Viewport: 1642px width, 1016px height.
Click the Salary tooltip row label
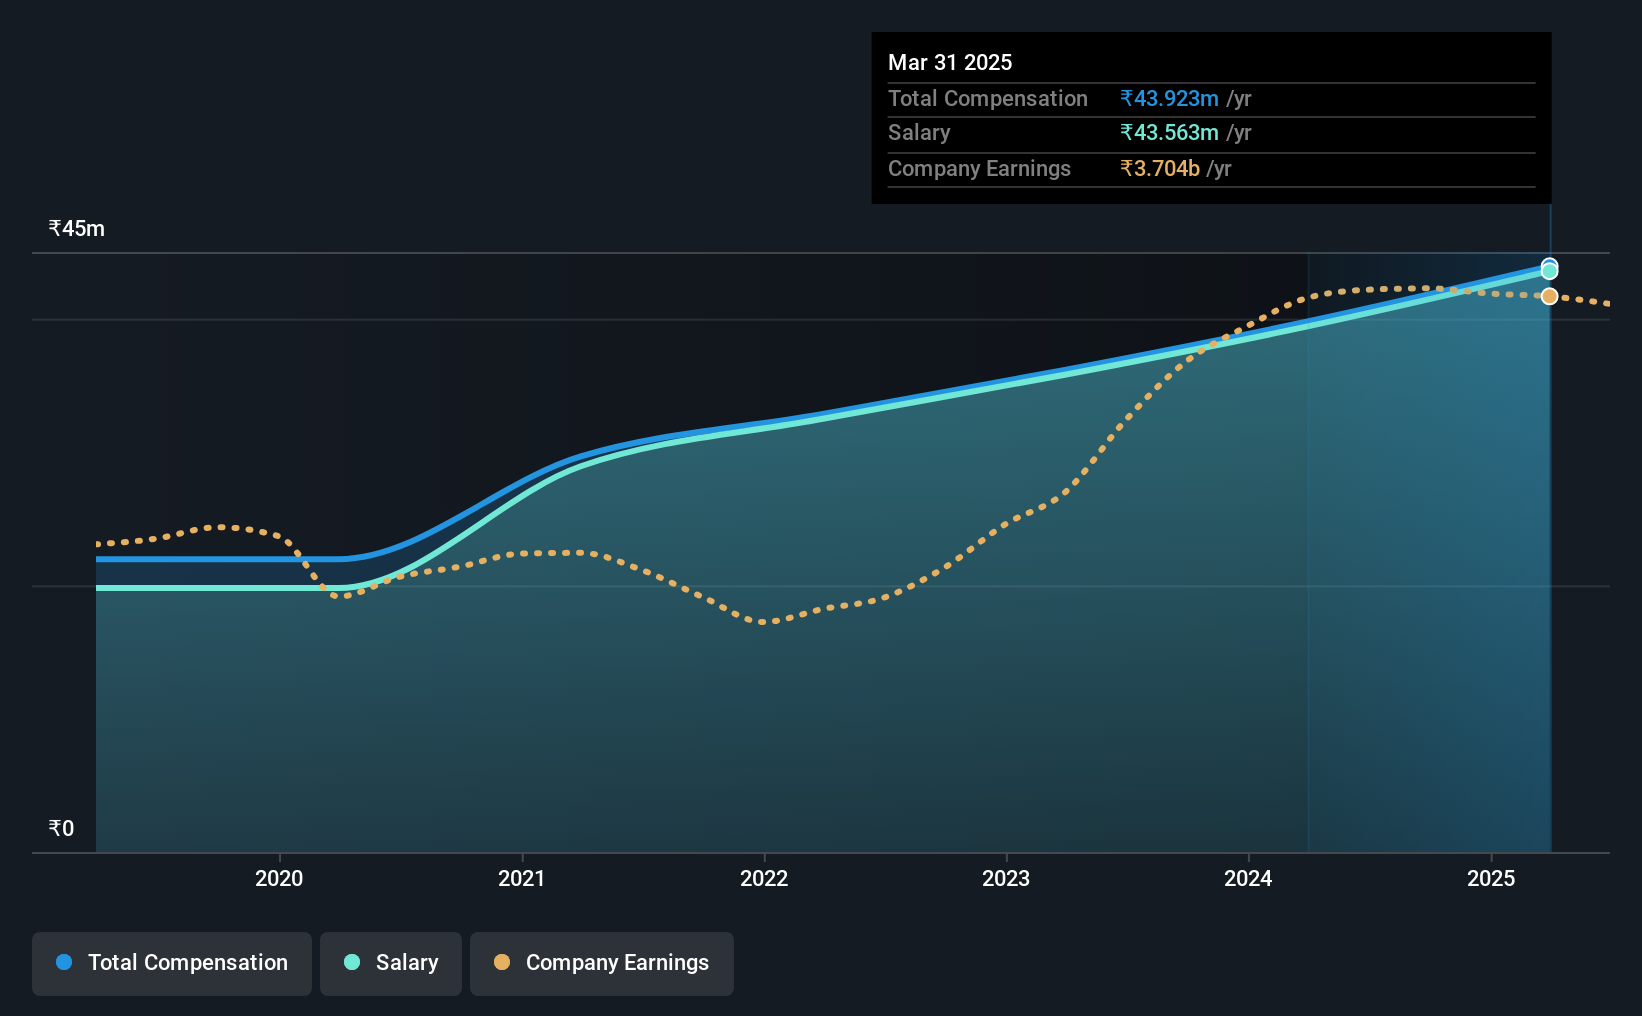(919, 132)
